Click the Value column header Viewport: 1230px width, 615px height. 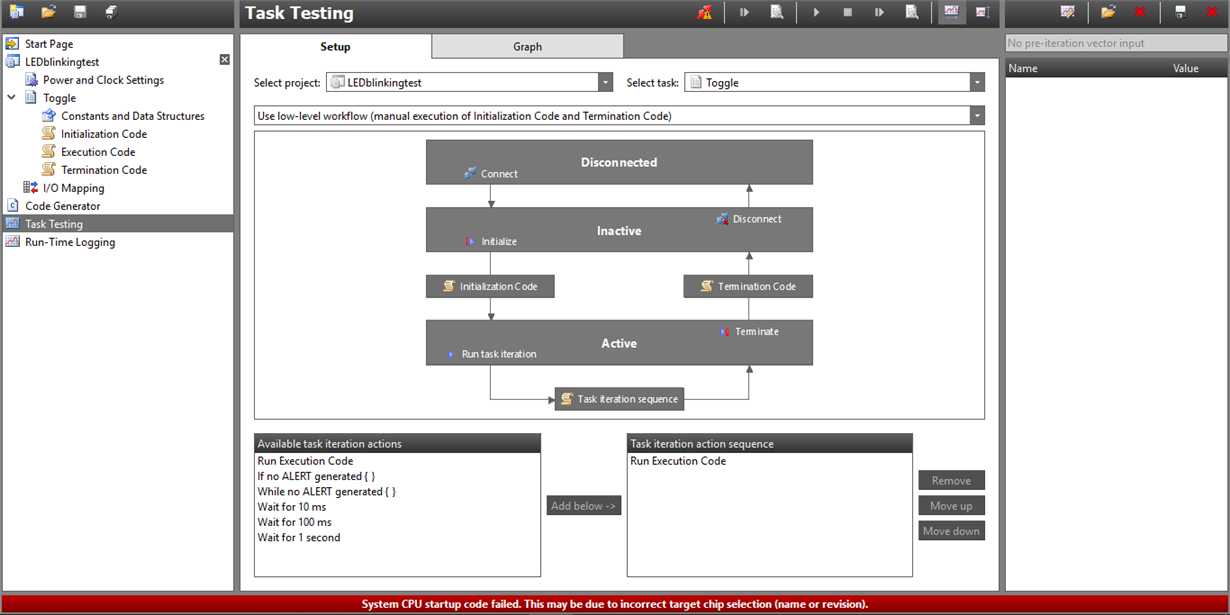pyautogui.click(x=1185, y=69)
